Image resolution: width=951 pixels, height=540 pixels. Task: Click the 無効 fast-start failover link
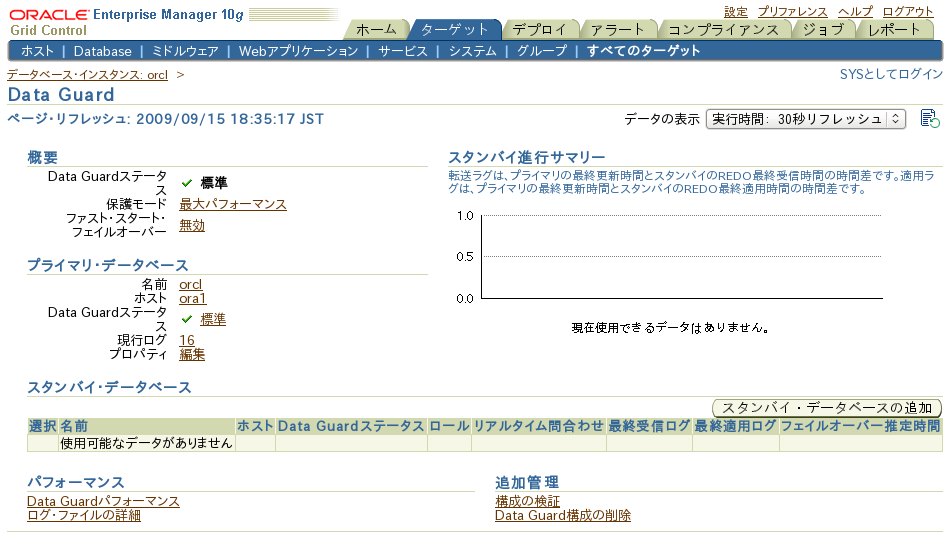pos(192,225)
